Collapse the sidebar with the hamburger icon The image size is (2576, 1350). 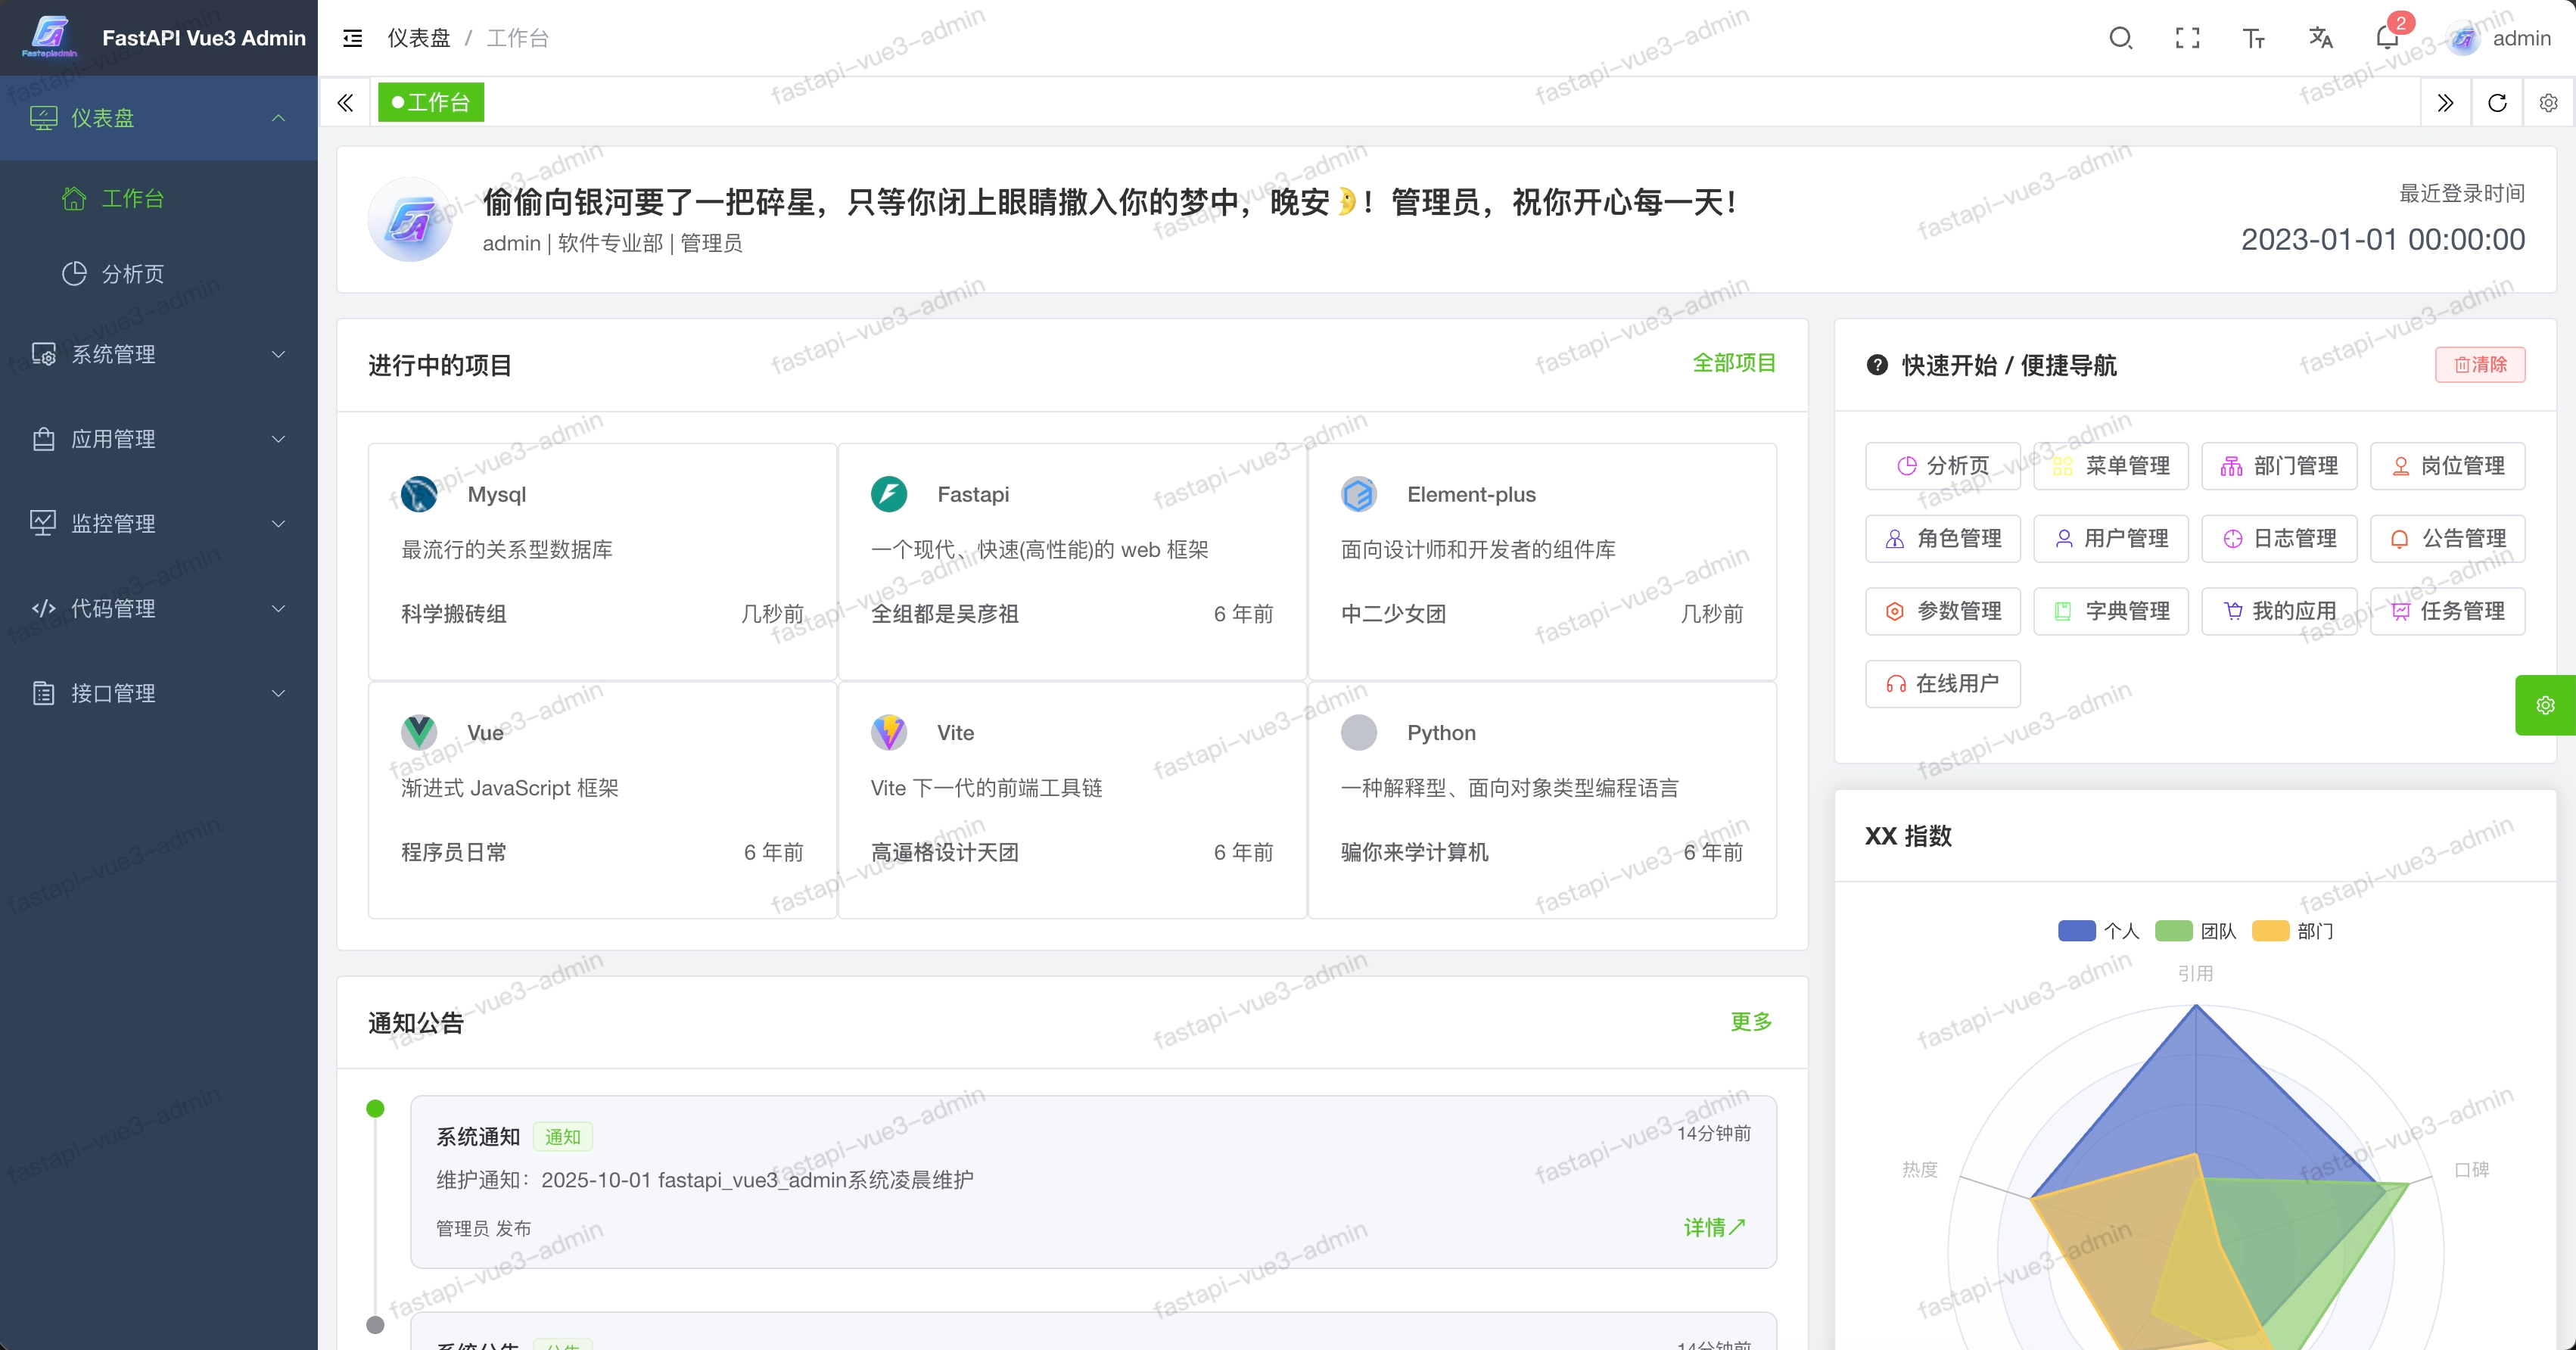coord(352,38)
